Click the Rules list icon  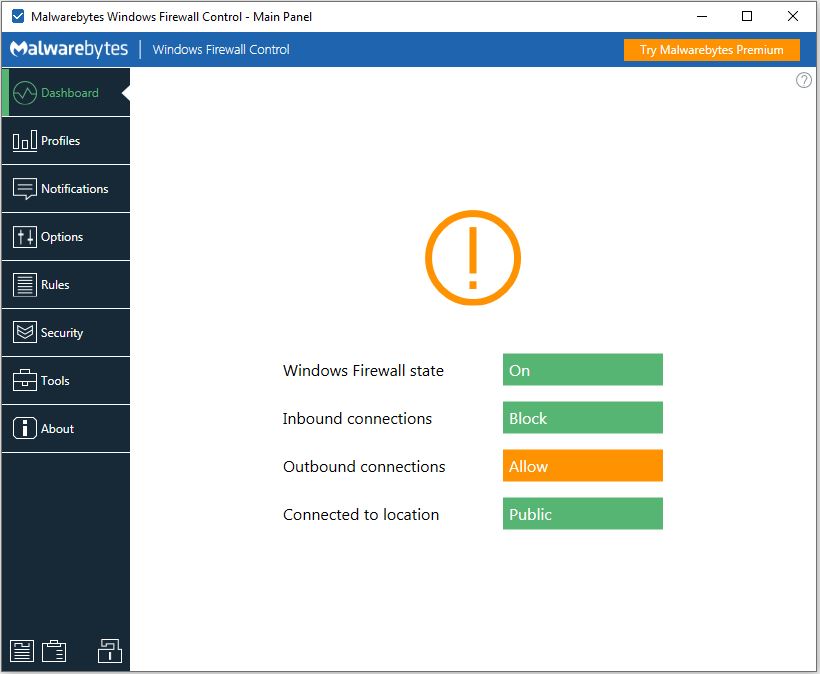25,285
